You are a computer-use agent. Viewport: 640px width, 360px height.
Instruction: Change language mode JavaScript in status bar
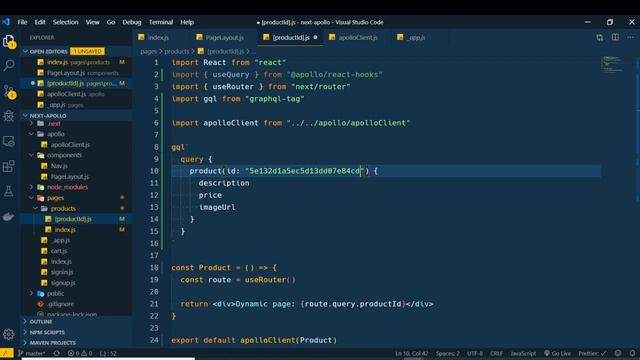(x=523, y=353)
